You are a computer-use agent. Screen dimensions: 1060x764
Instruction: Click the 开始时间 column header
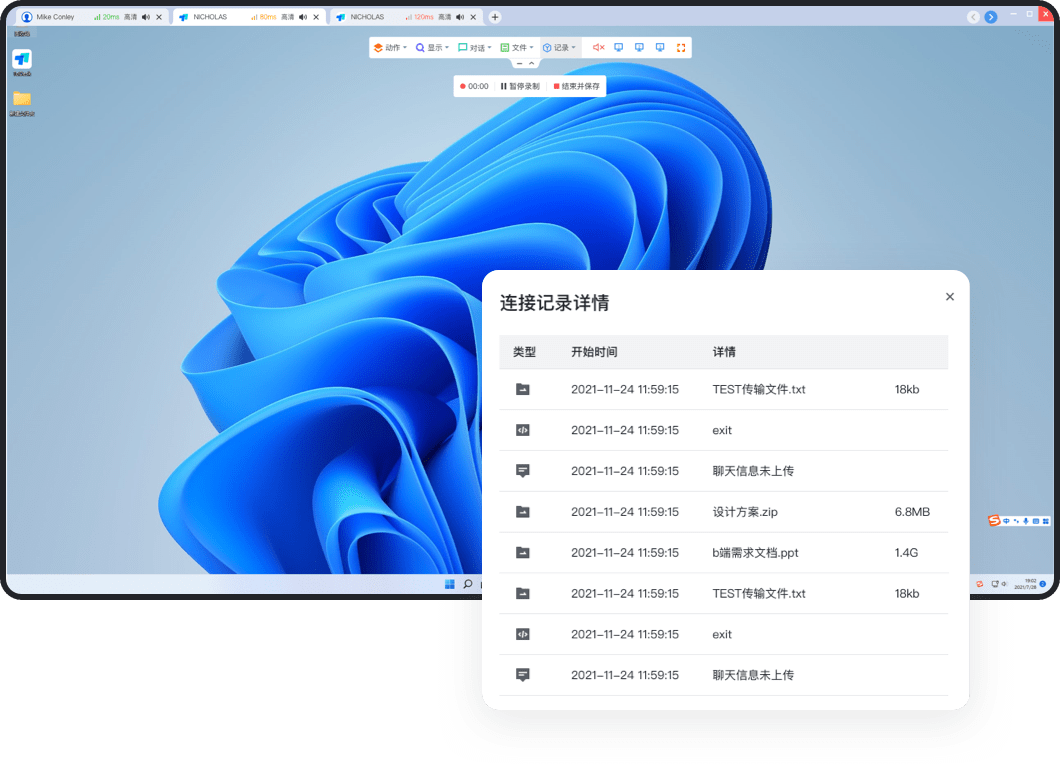[594, 352]
